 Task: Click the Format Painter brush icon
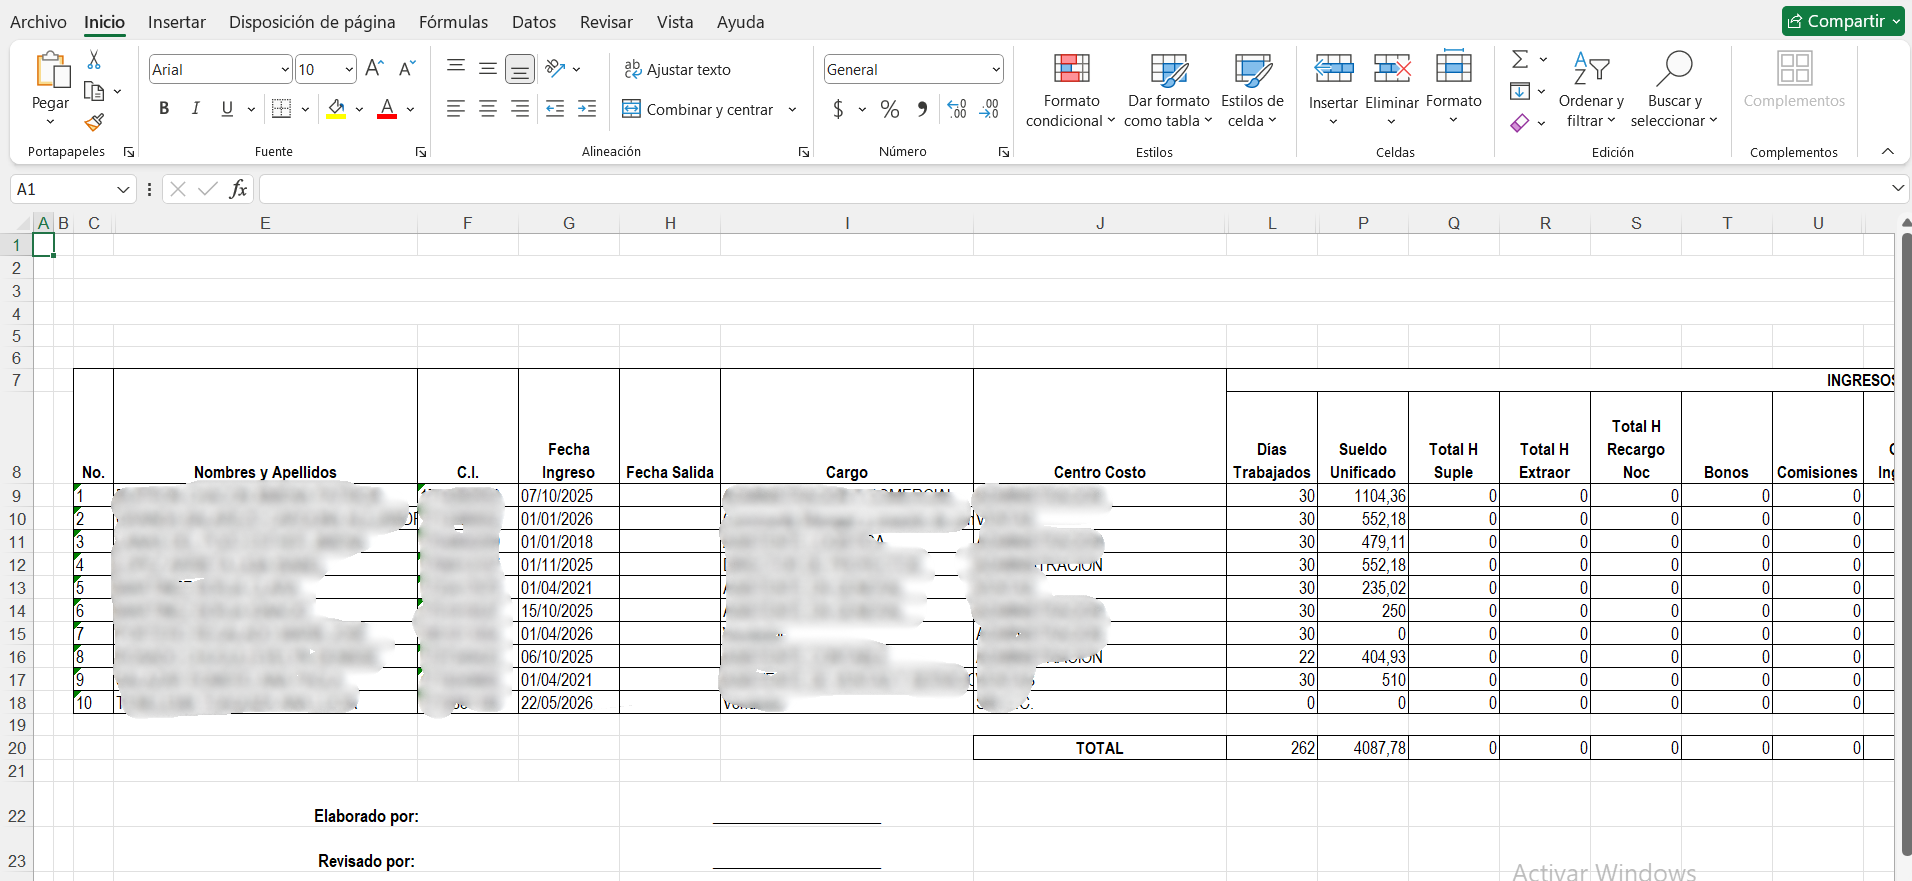[94, 122]
